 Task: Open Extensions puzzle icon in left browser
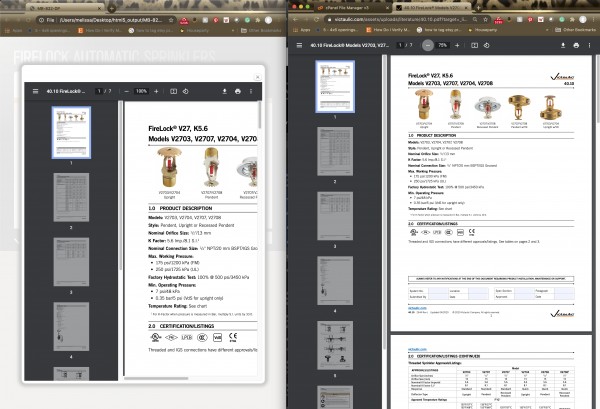click(258, 20)
